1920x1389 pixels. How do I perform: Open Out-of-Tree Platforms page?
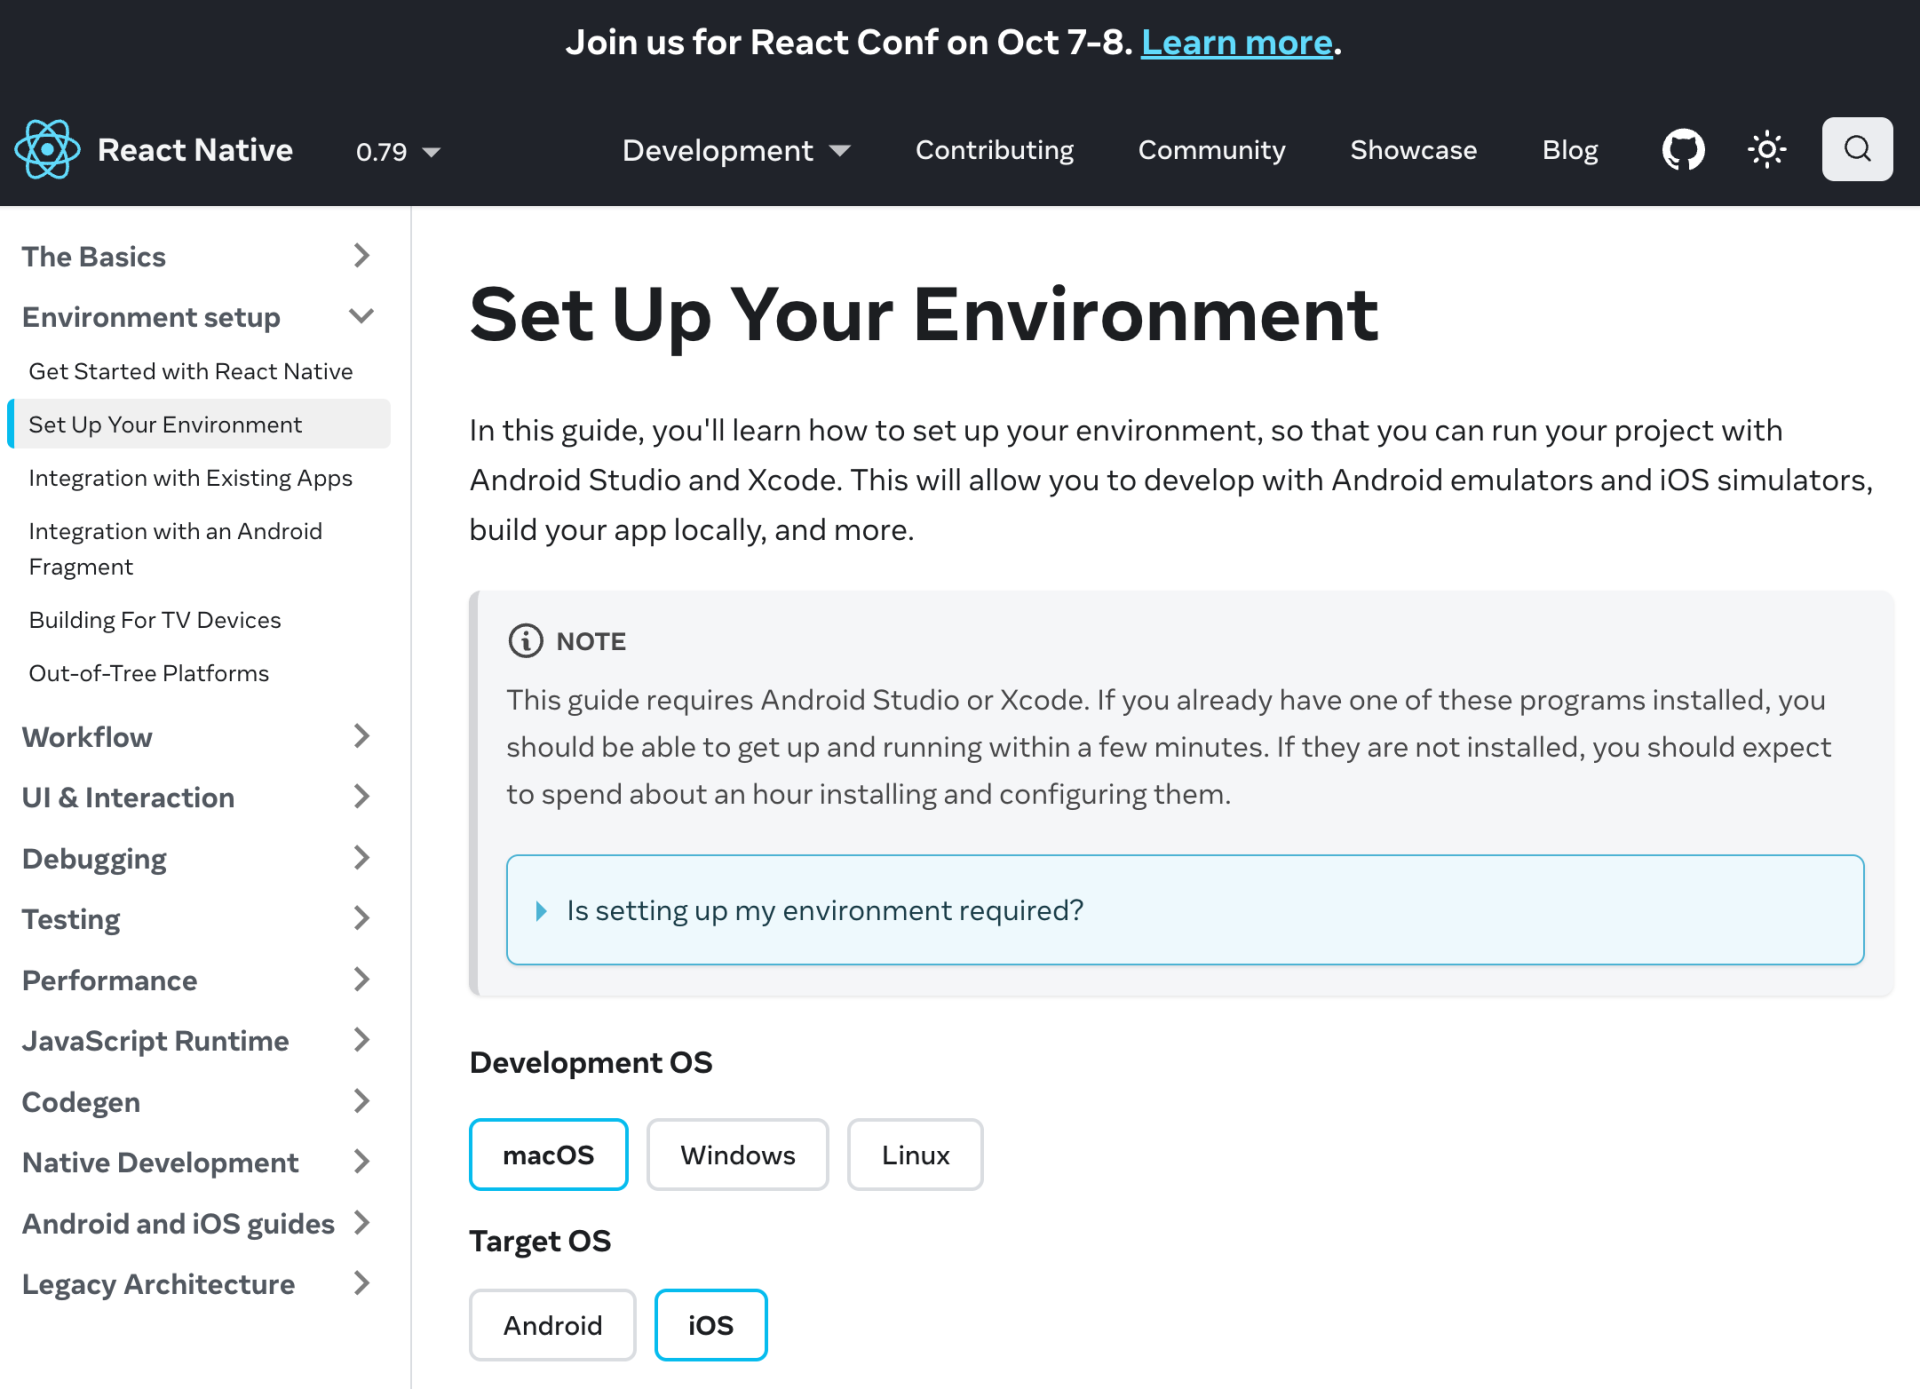tap(148, 673)
